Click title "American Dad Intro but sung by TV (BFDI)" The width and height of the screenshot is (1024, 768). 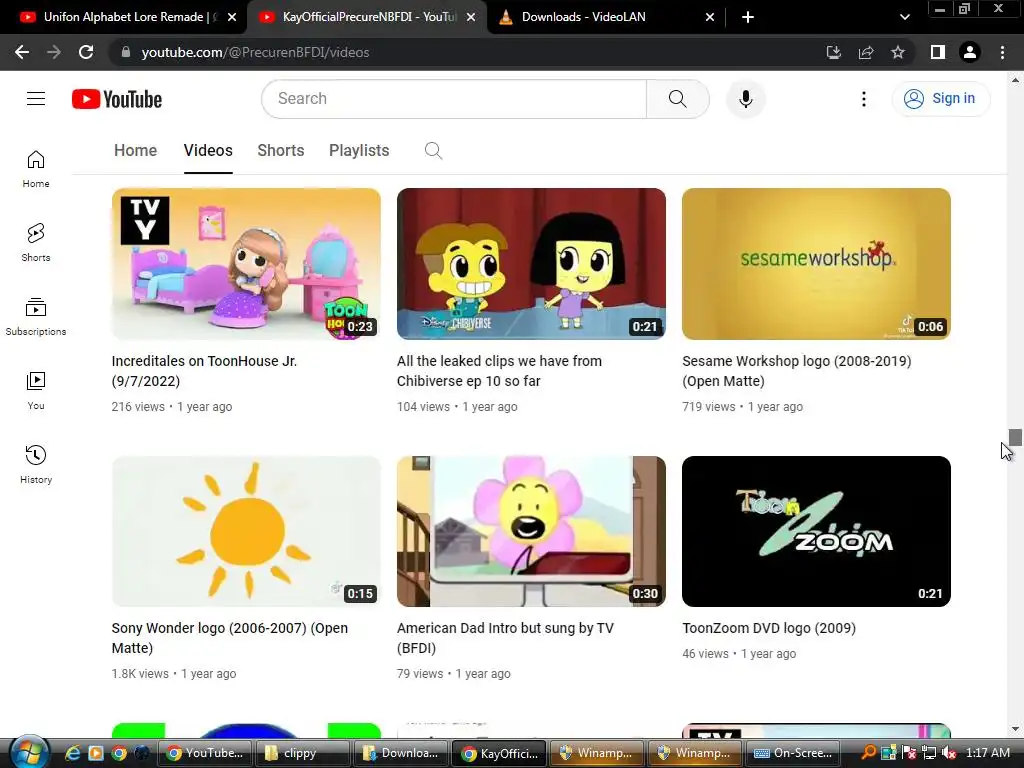pyautogui.click(x=505, y=638)
